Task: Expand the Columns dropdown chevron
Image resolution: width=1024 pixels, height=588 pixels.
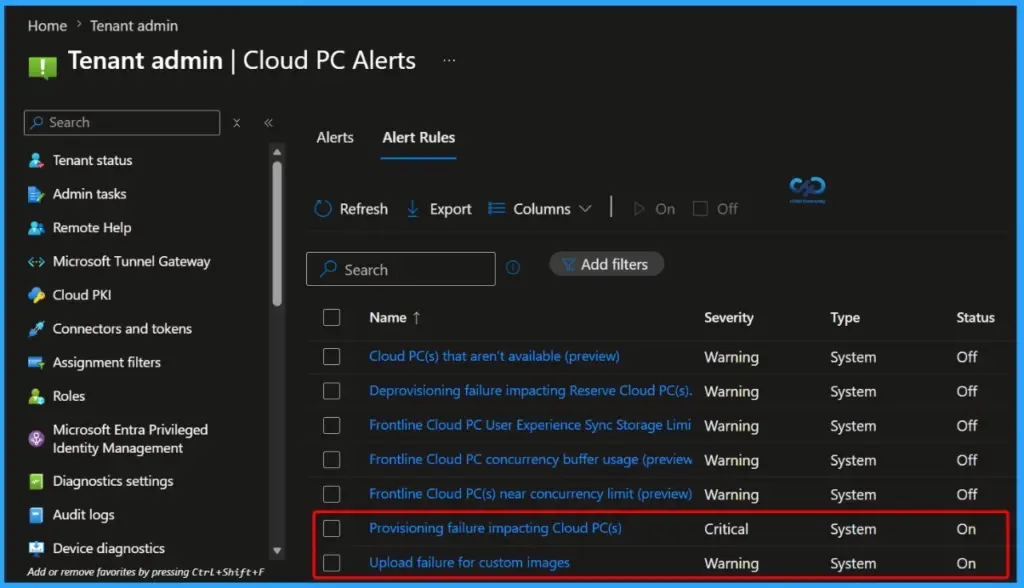Action: click(x=585, y=208)
